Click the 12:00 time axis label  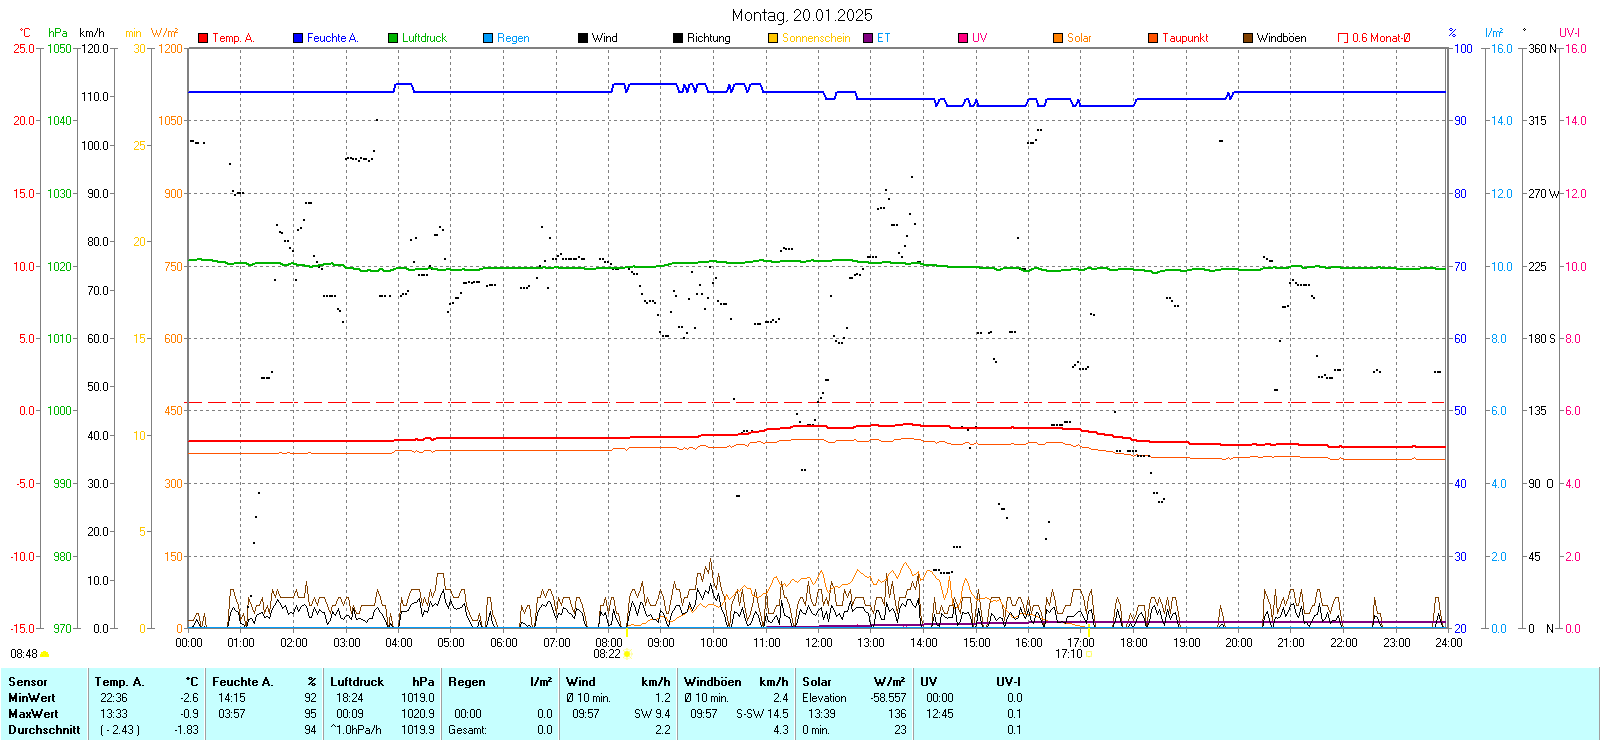819,643
